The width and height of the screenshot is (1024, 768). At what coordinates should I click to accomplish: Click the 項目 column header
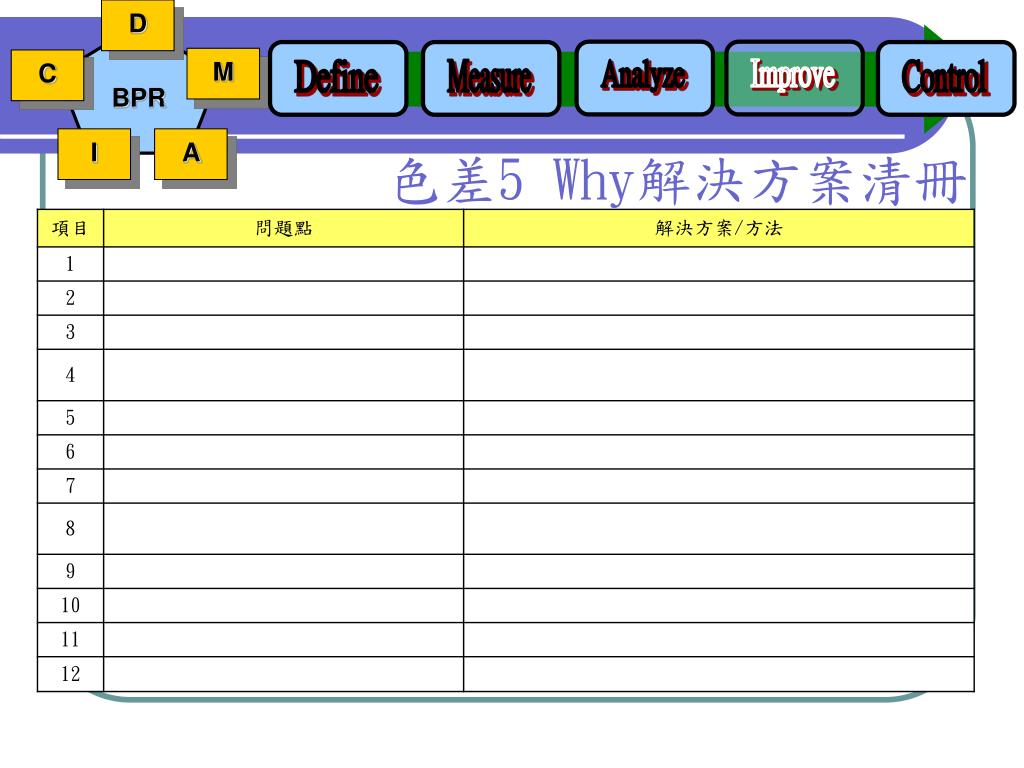click(x=71, y=228)
